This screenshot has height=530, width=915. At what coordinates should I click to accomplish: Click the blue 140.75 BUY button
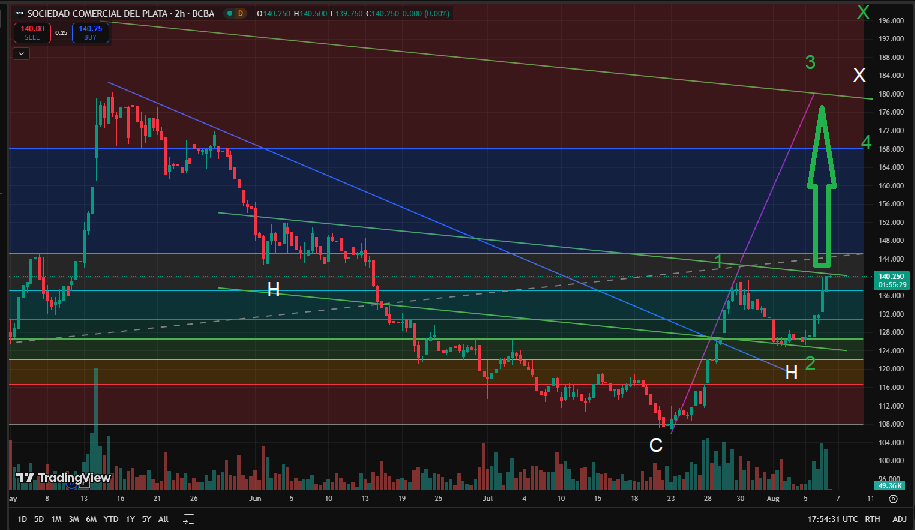pos(90,33)
